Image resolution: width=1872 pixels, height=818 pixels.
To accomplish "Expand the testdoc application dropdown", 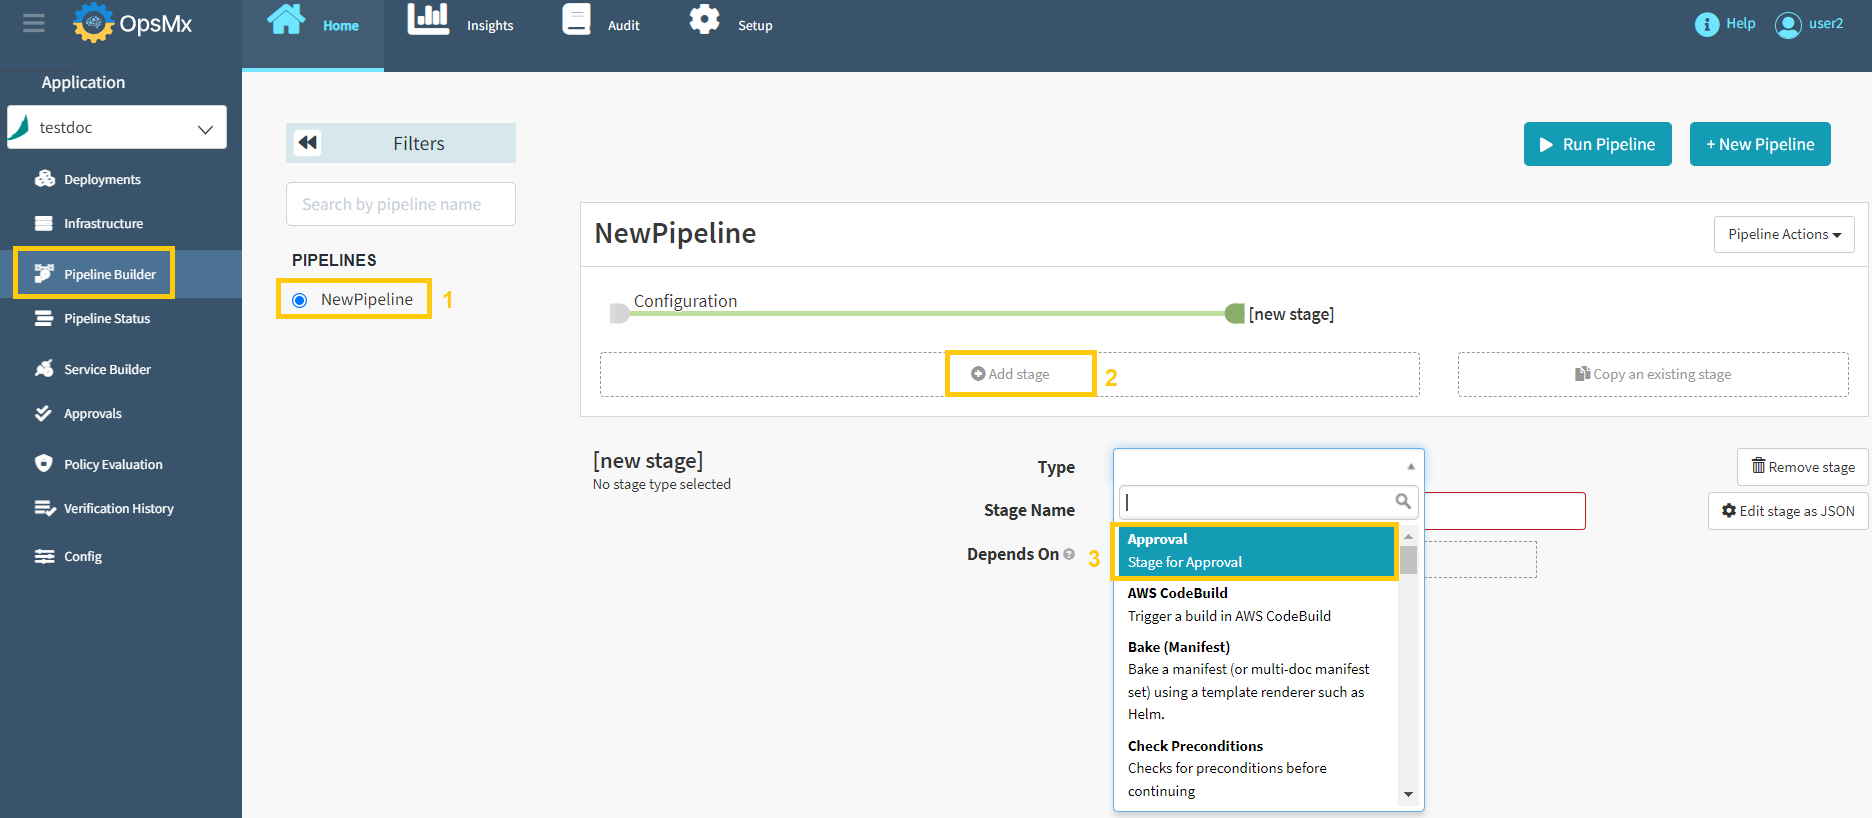I will (205, 129).
